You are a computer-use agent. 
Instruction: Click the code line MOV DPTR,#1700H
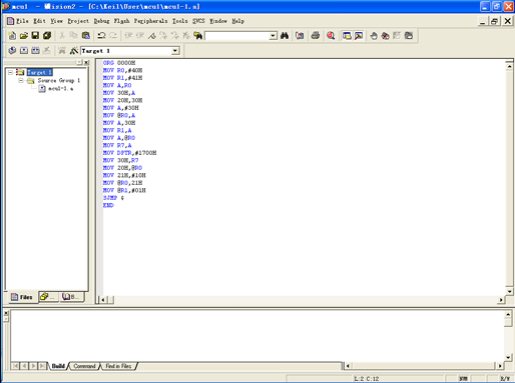(130, 153)
